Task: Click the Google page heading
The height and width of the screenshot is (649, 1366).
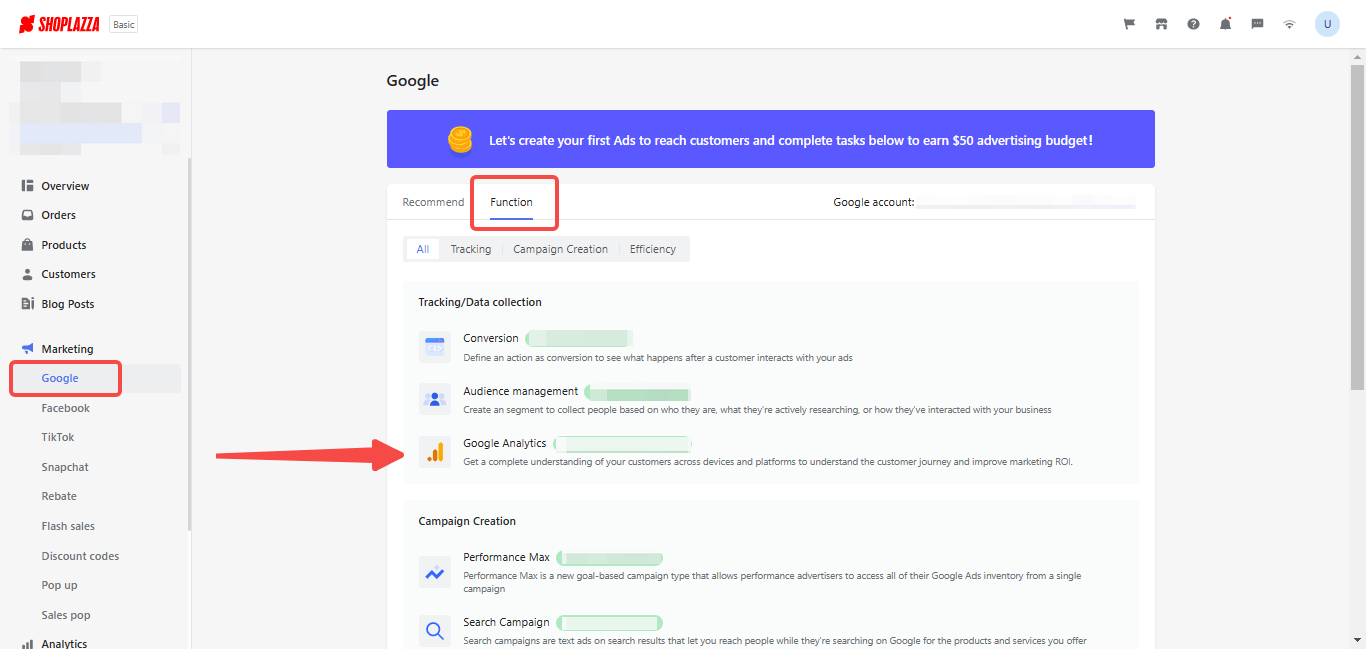Action: [x=413, y=81]
